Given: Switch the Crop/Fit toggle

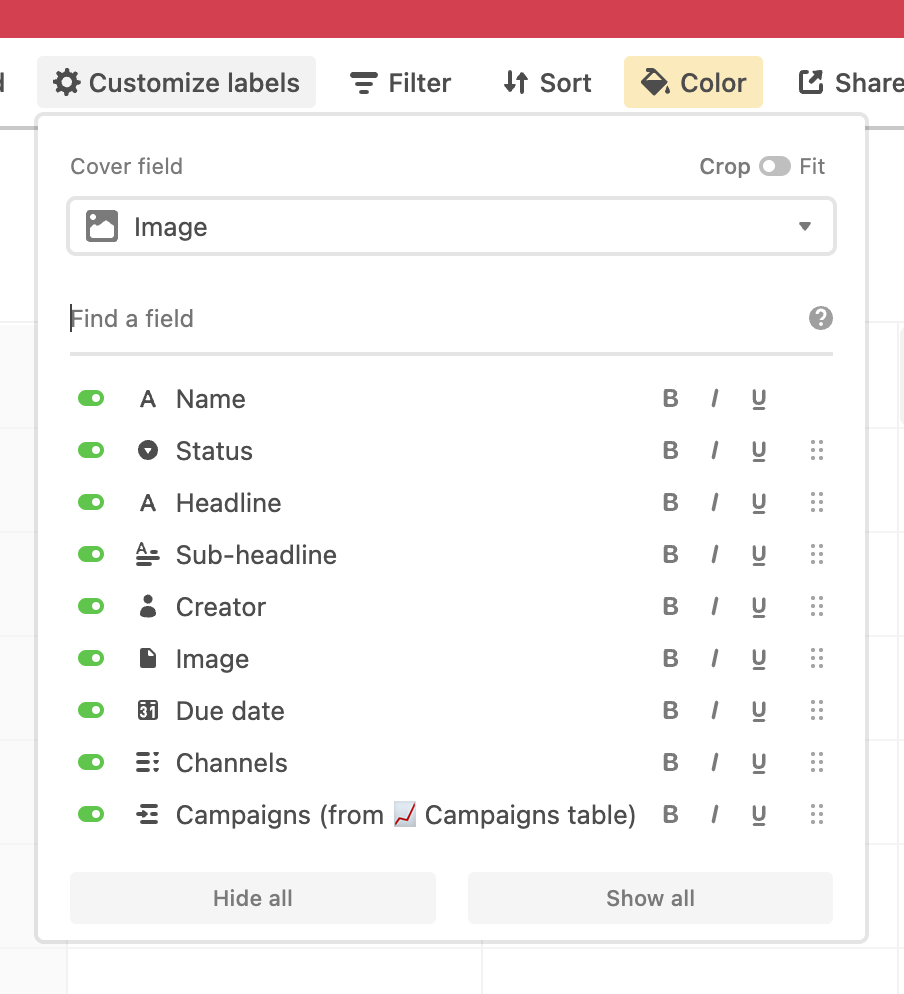Looking at the screenshot, I should [x=774, y=166].
